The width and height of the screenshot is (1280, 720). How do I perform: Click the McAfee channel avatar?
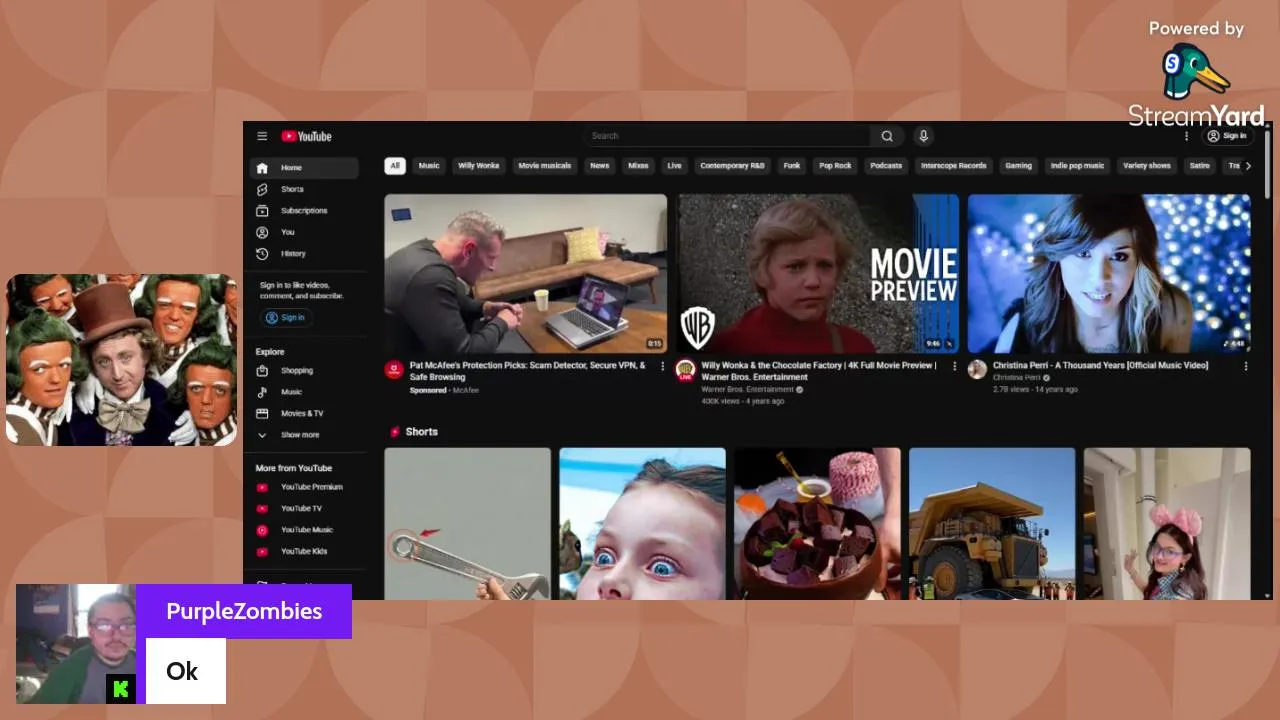point(394,370)
